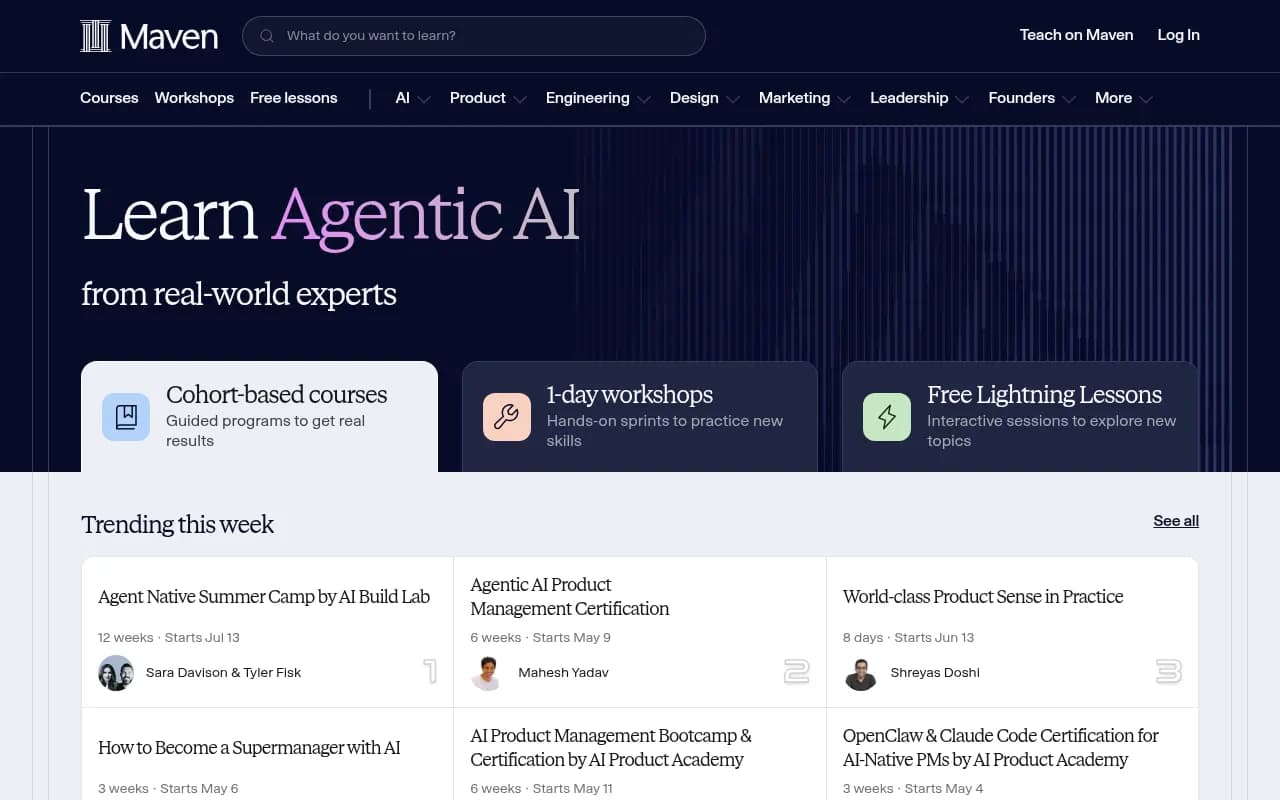Screen dimensions: 1280x800
Task: Open the Design dropdown menu
Action: point(705,98)
